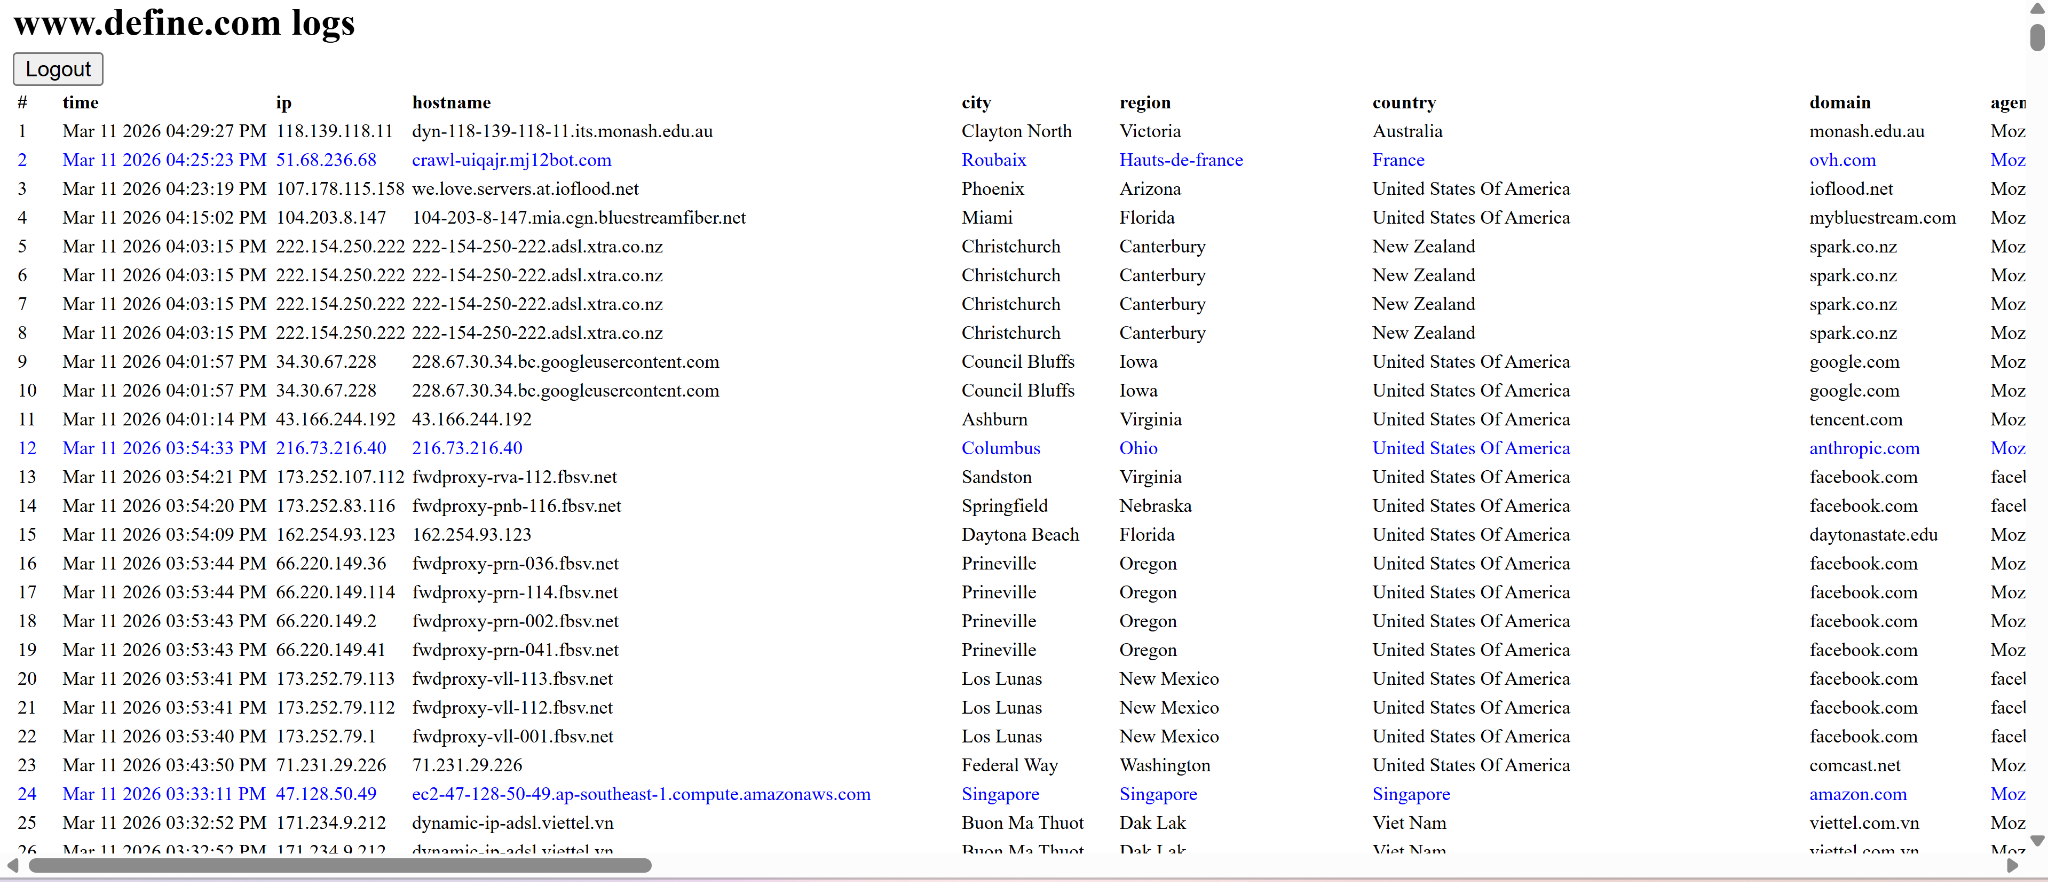This screenshot has width=2048, height=882.
Task: Click hostname fwdproxy-pnb-116.fbsv.net
Action: pos(516,506)
